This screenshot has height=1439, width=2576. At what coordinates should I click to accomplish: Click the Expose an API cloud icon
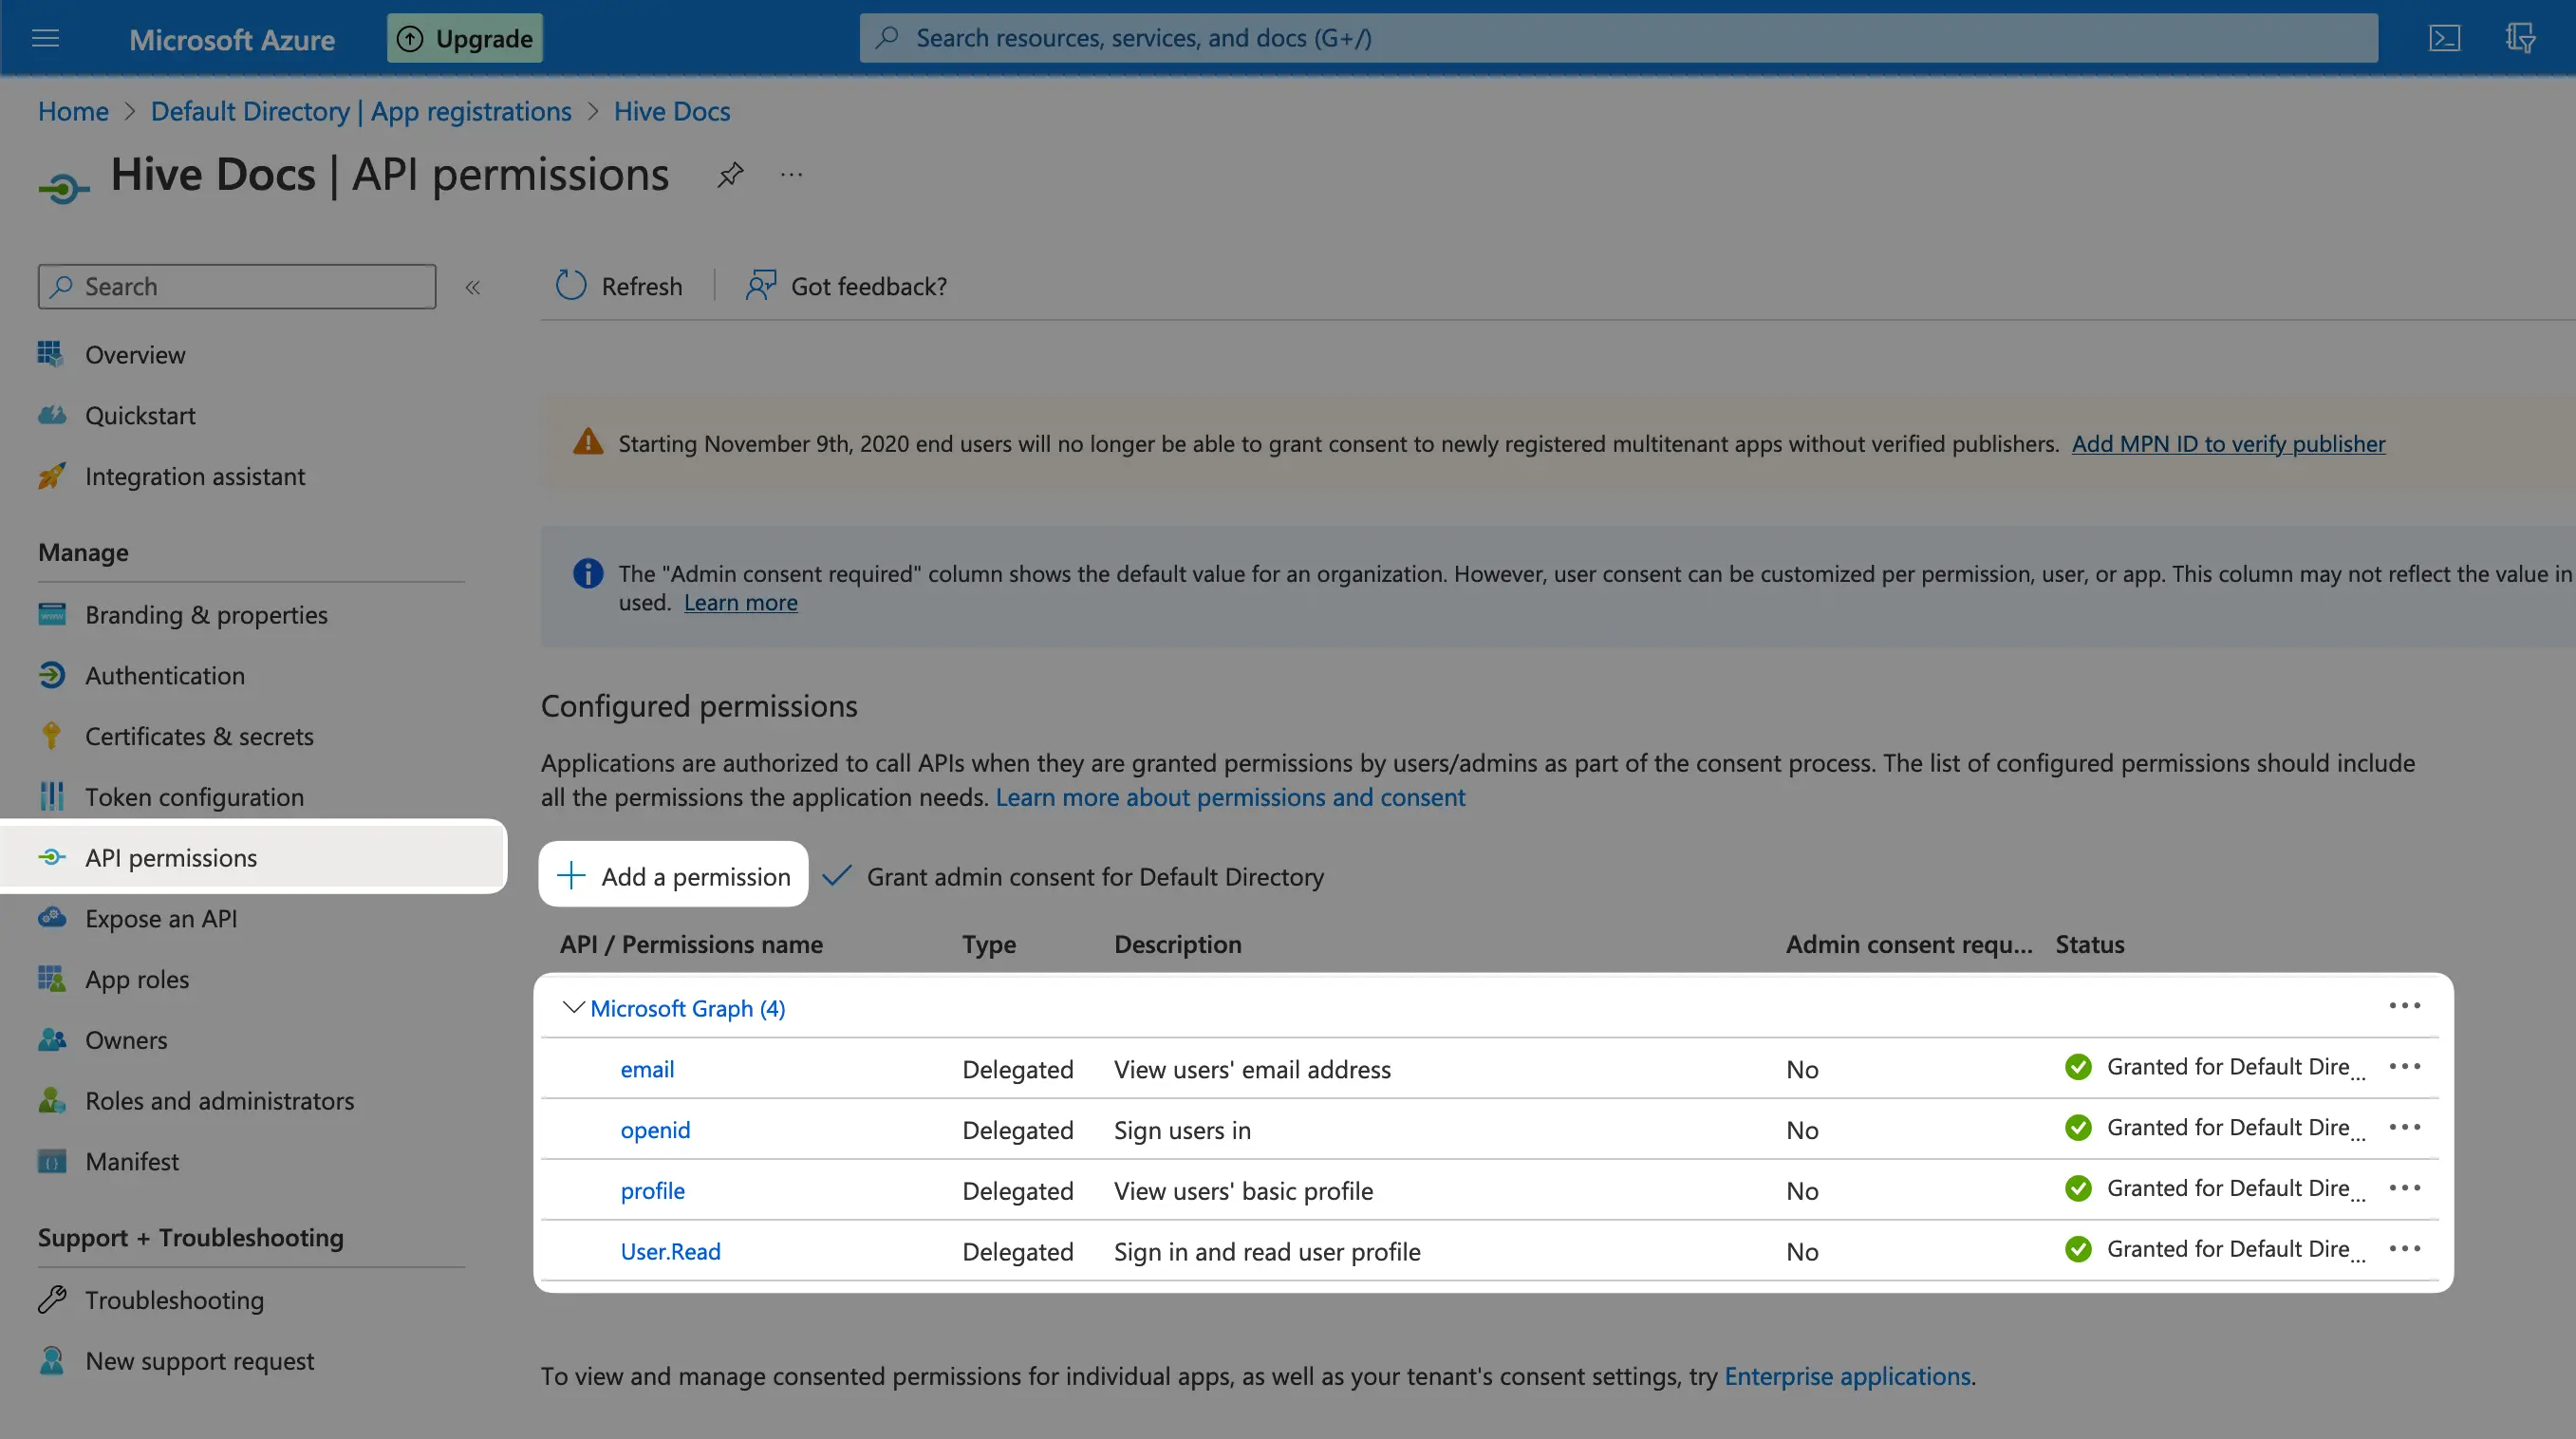point(51,917)
